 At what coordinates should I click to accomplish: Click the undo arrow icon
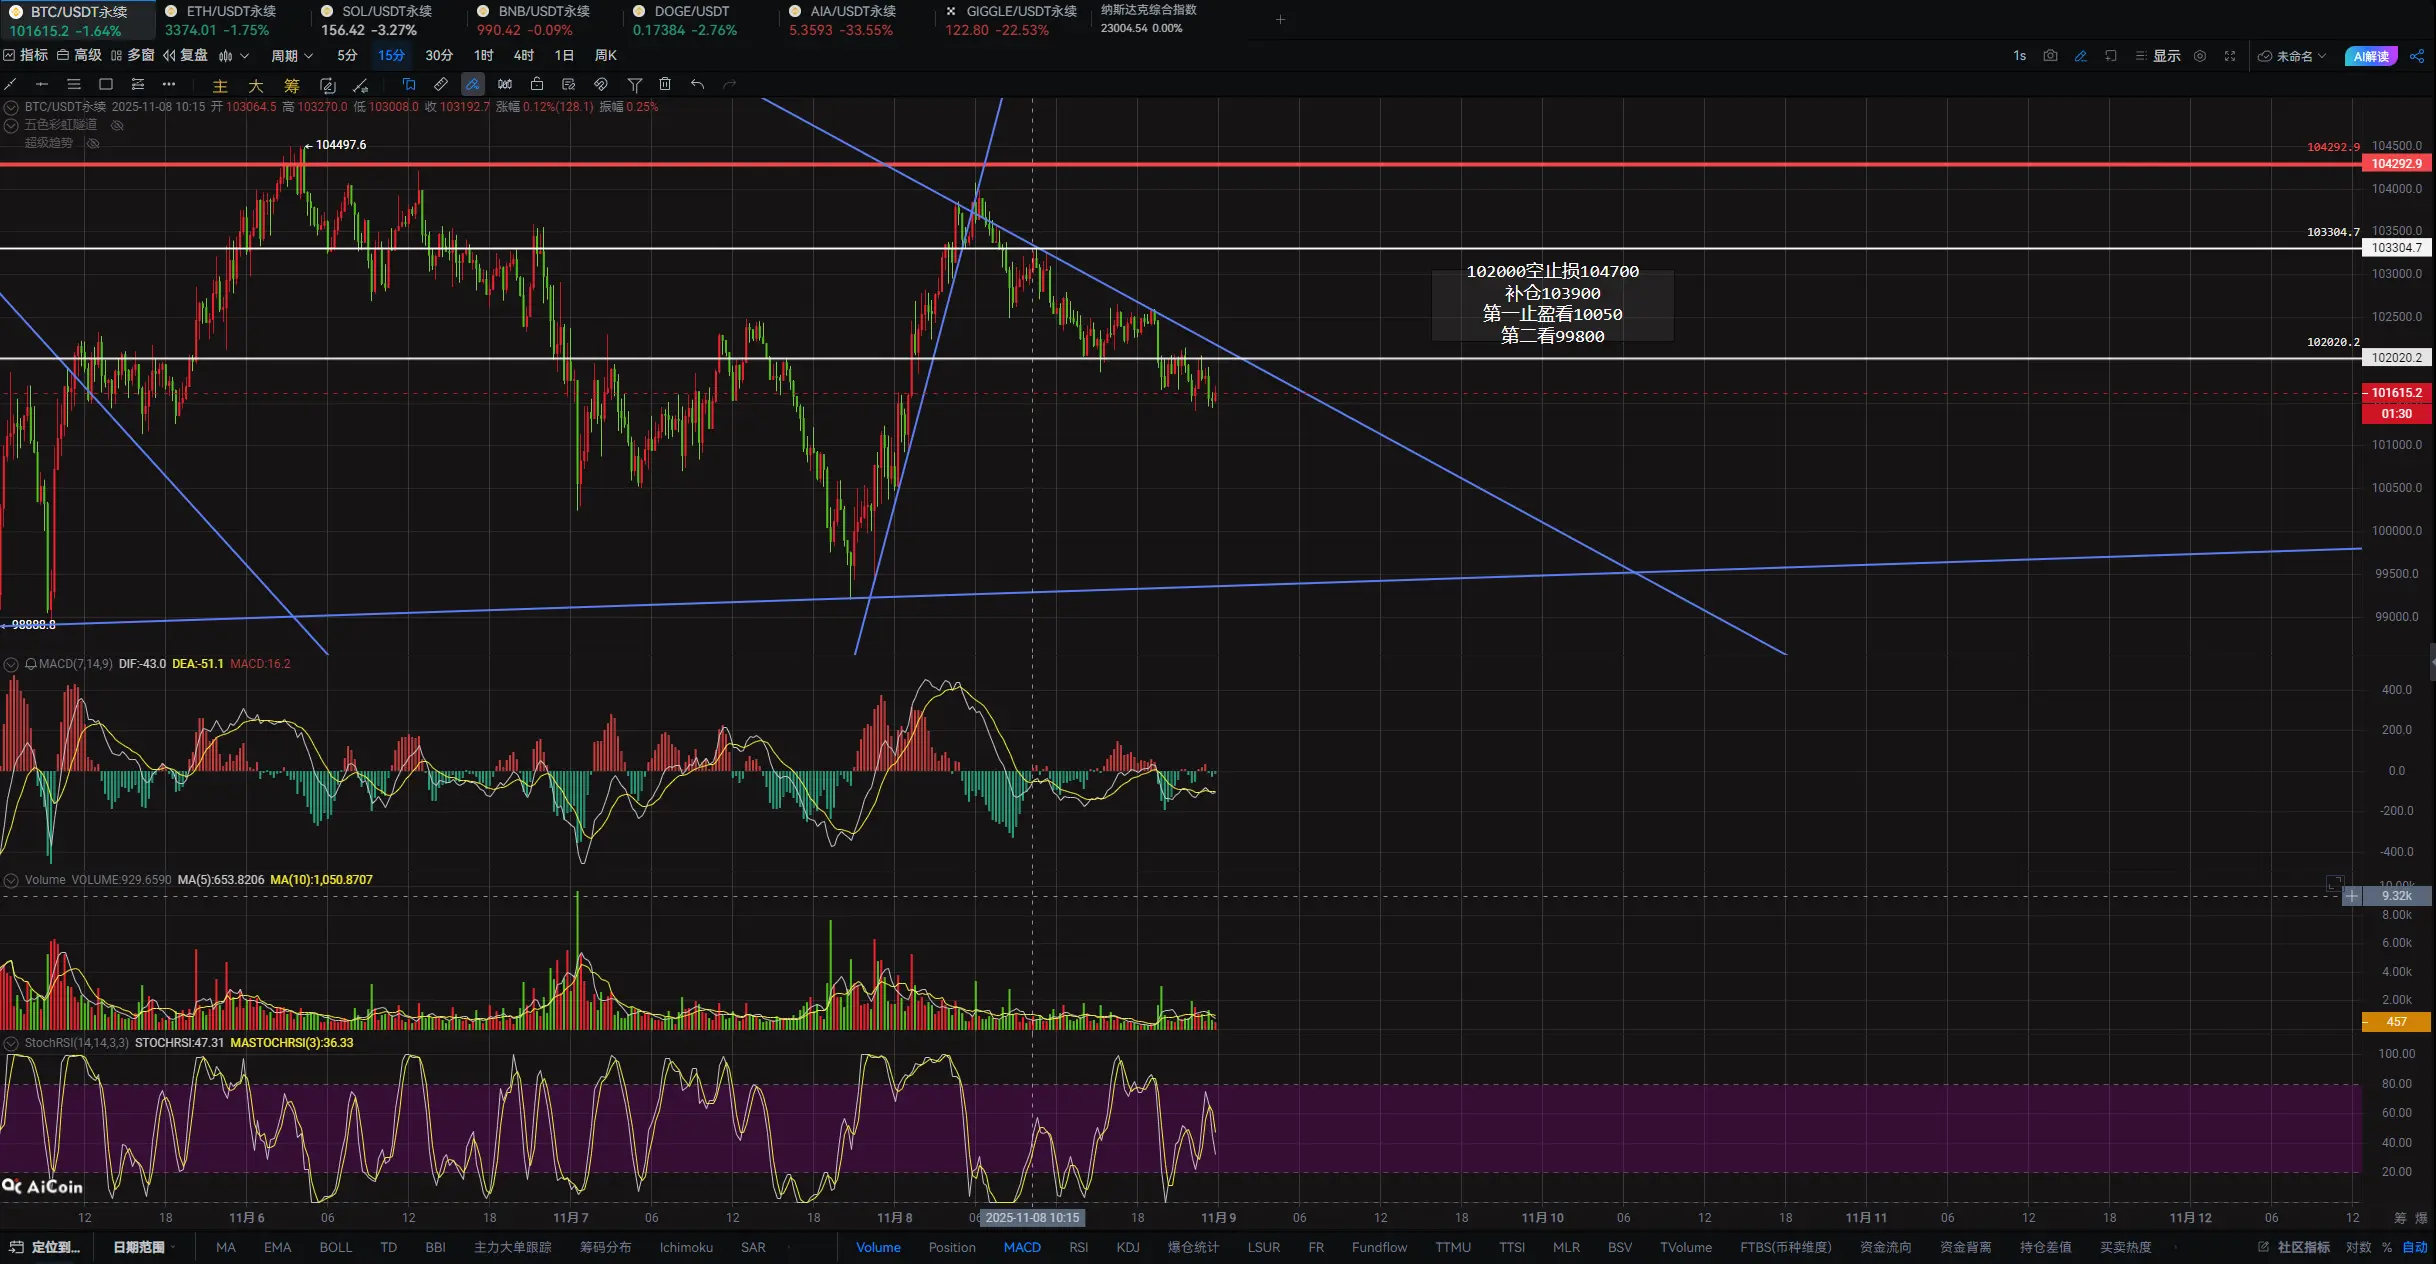point(697,84)
